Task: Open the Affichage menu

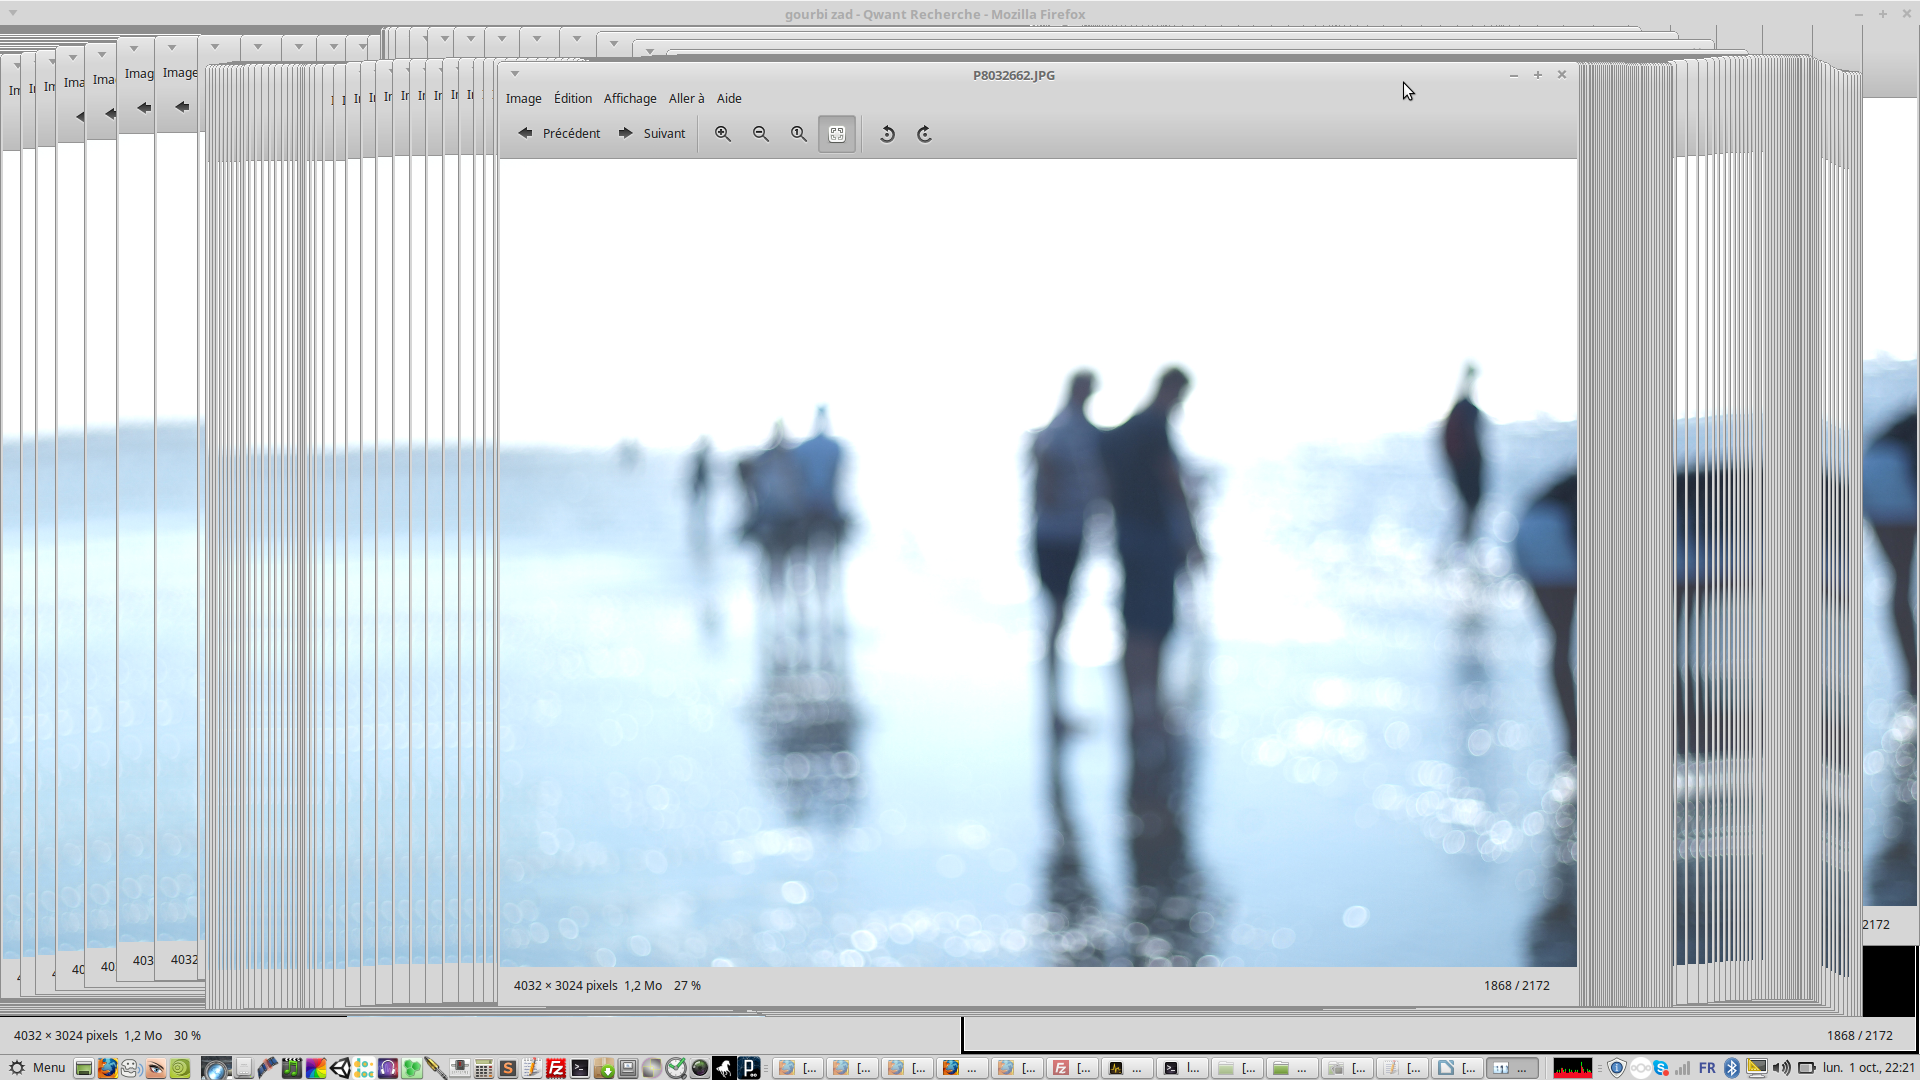Action: point(629,98)
